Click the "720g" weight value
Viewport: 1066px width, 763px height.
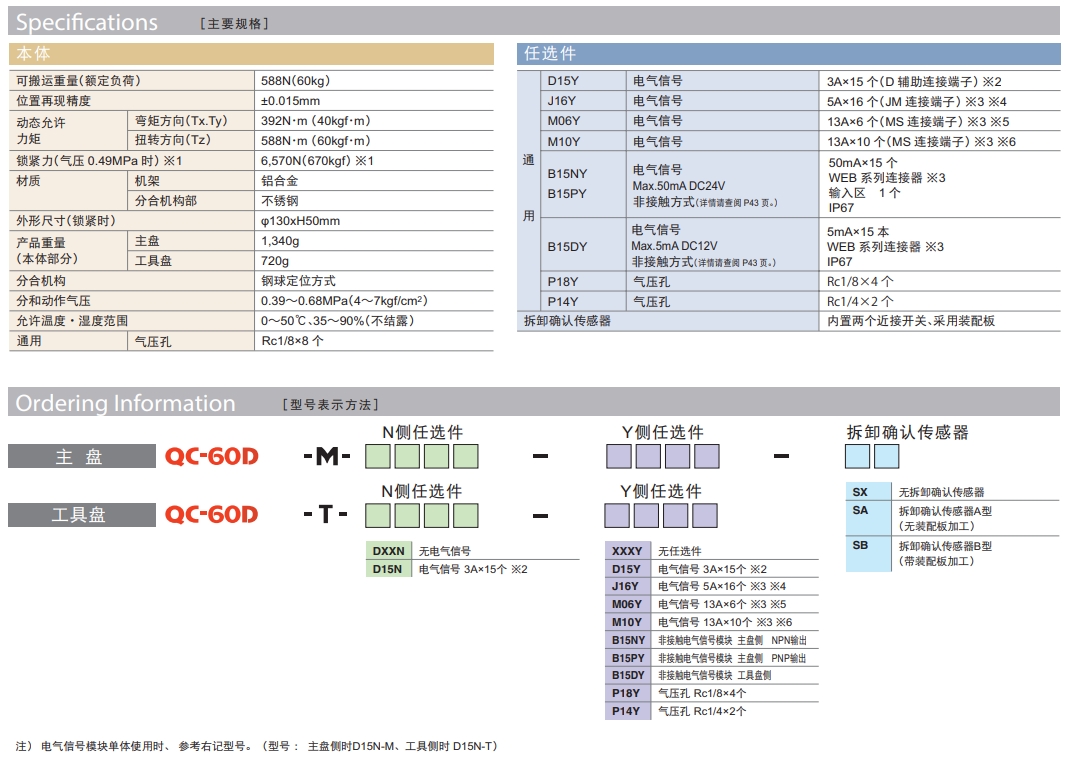[275, 261]
